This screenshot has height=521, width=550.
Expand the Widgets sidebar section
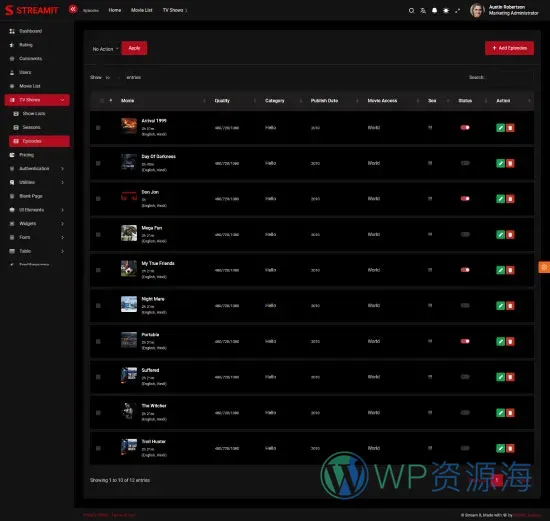click(37, 223)
